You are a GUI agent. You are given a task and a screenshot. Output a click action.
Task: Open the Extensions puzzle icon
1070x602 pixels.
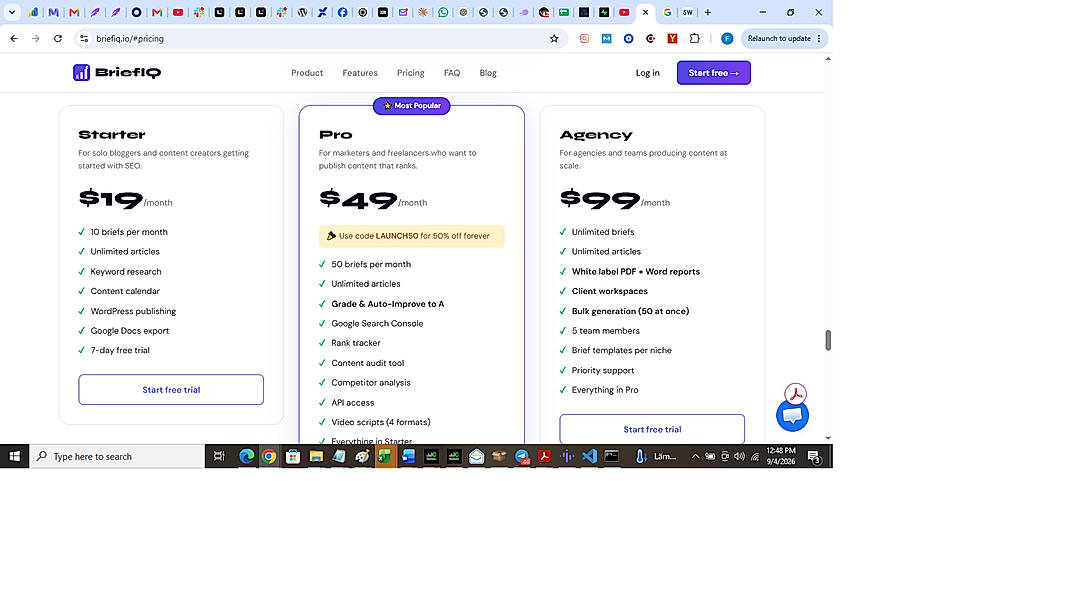coord(695,39)
